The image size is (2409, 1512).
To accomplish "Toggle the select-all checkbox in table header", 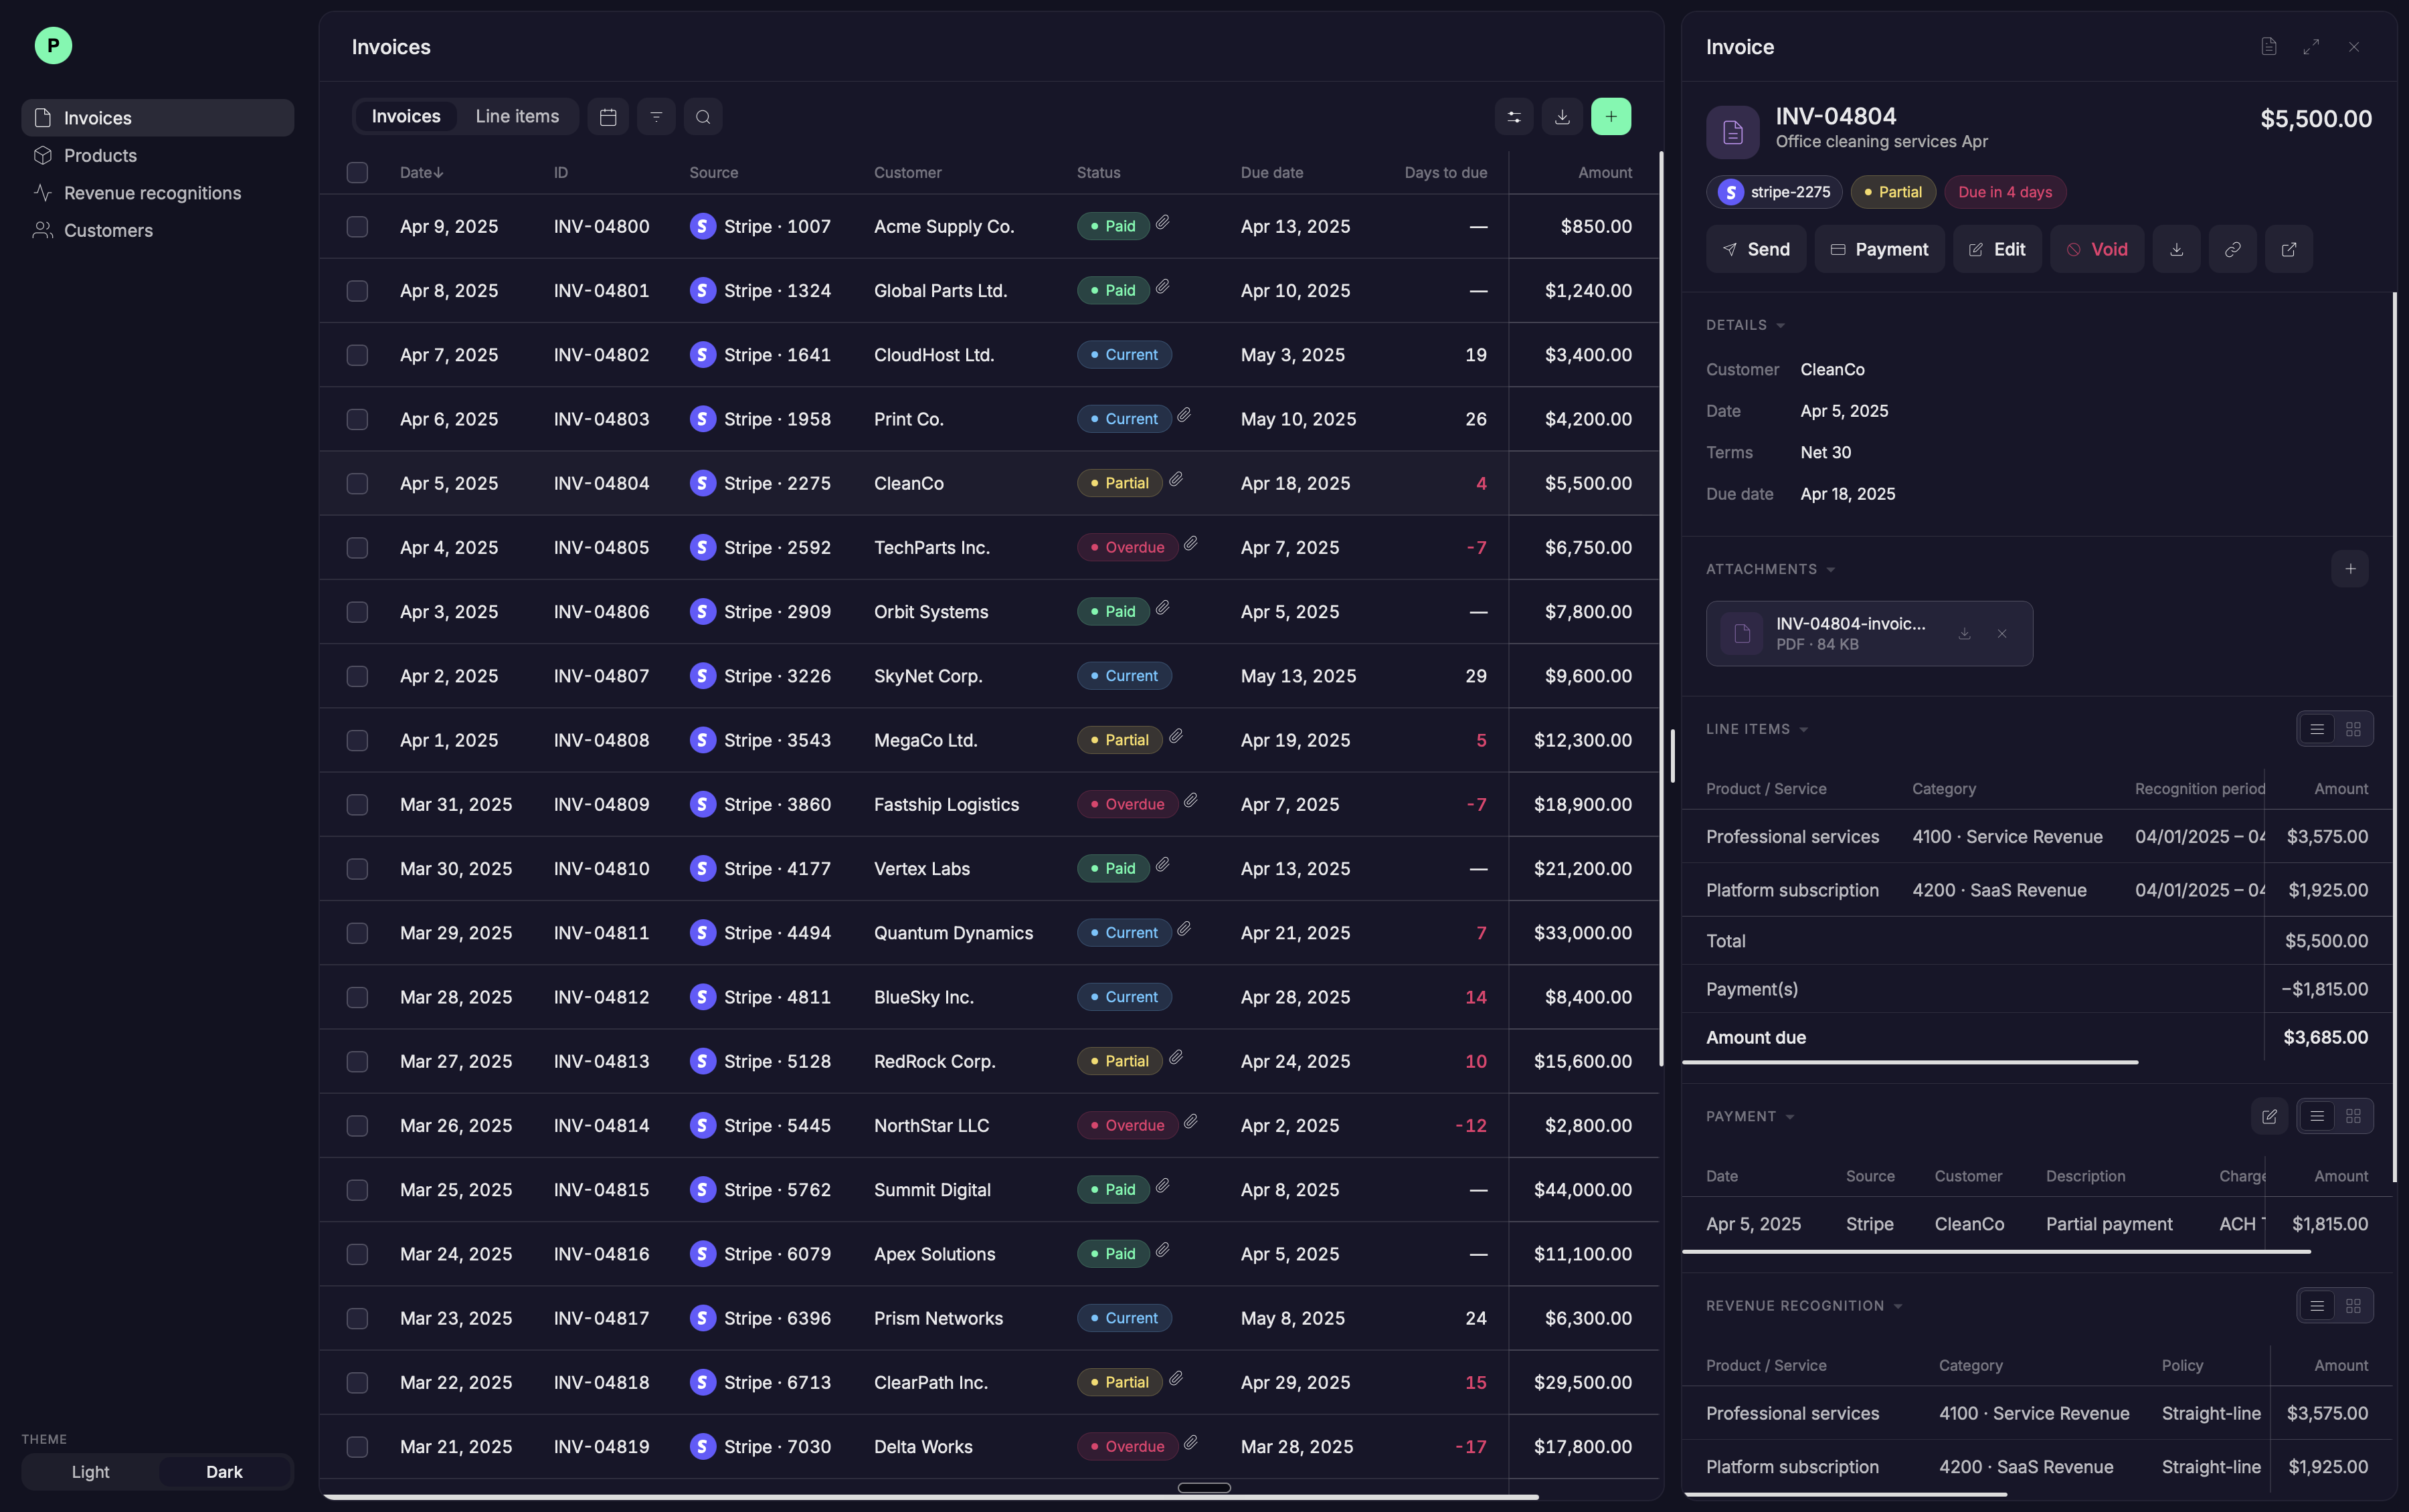I will [x=357, y=172].
